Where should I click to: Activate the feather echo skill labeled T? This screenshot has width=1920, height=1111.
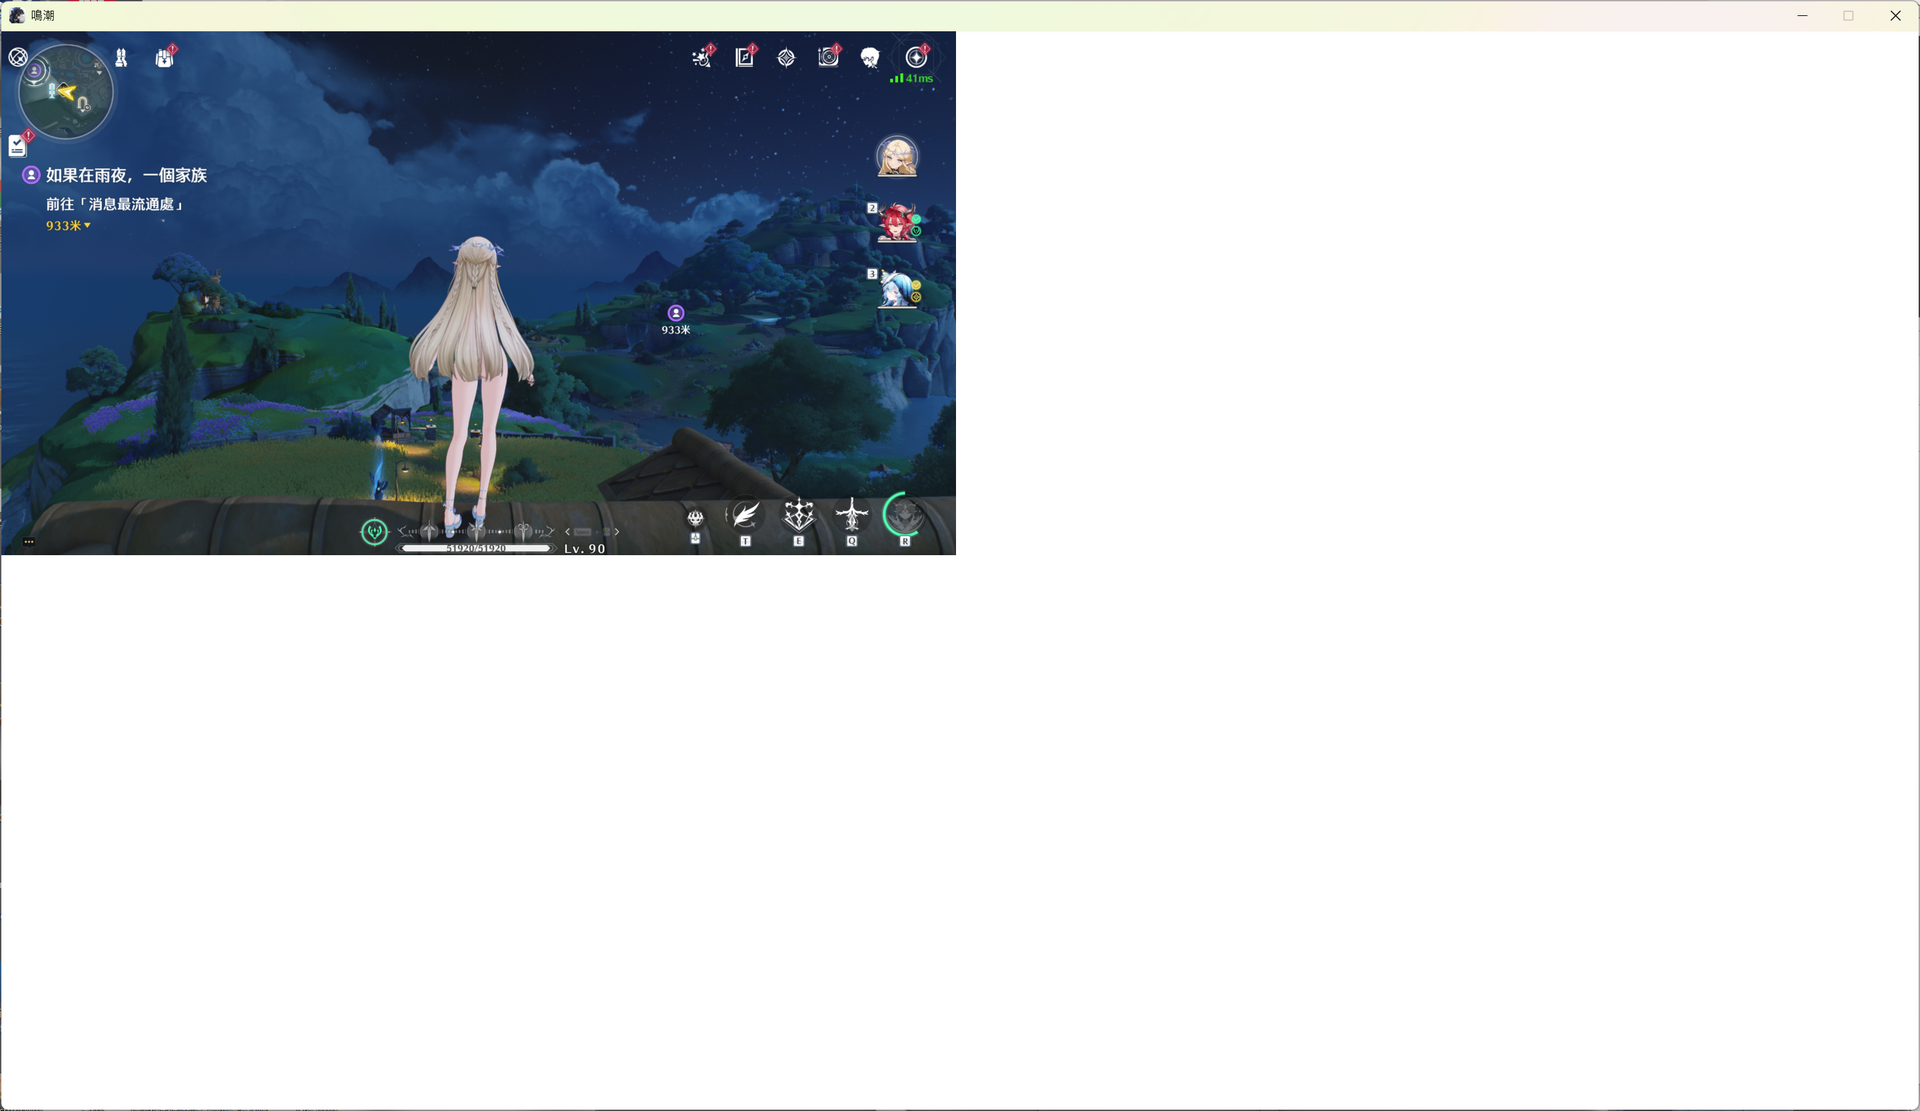click(x=745, y=516)
